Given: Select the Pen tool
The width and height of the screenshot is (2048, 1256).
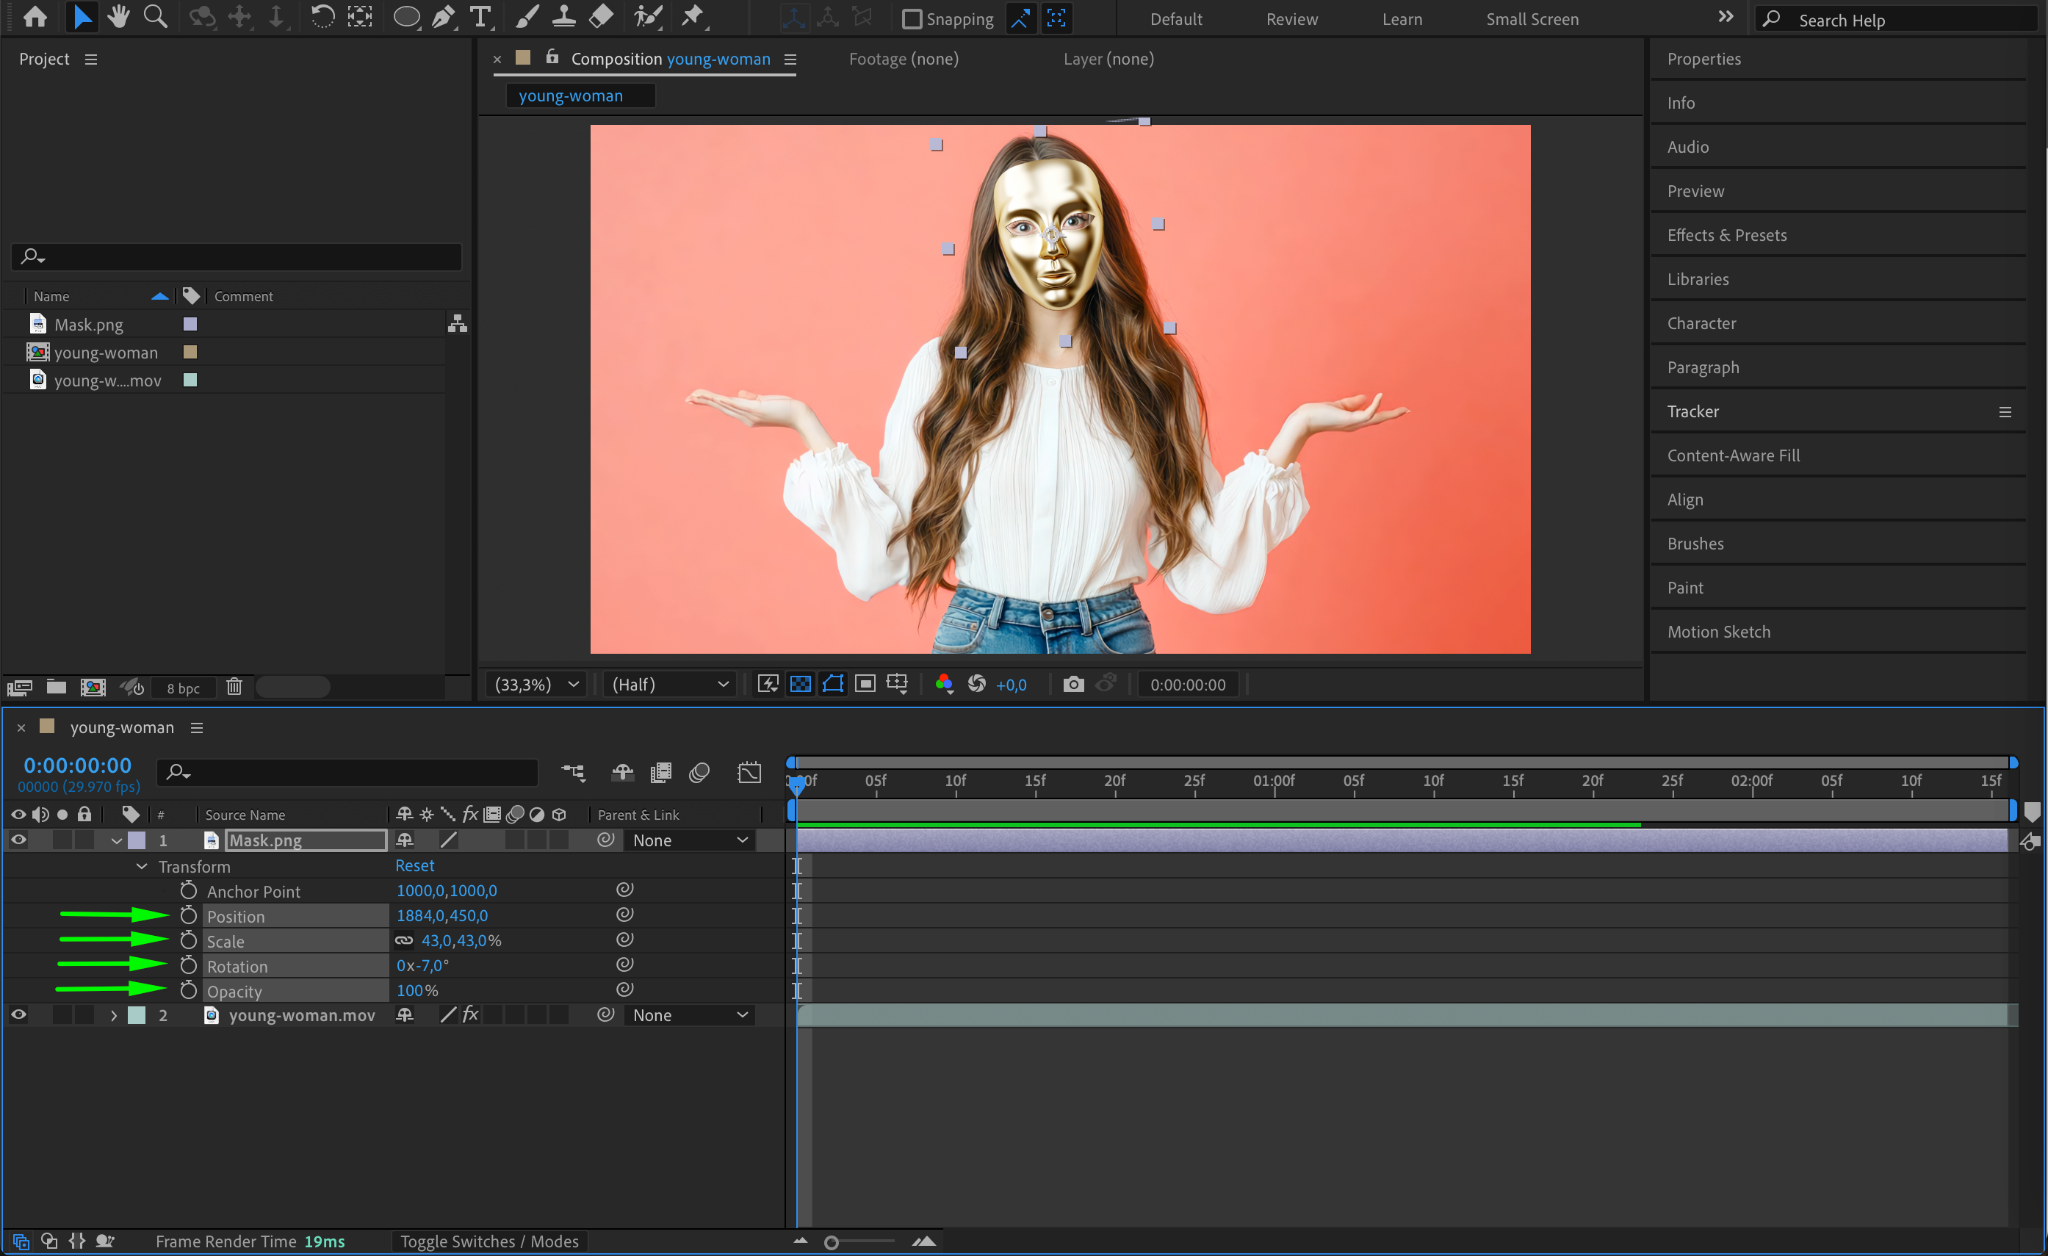Looking at the screenshot, I should click(443, 17).
